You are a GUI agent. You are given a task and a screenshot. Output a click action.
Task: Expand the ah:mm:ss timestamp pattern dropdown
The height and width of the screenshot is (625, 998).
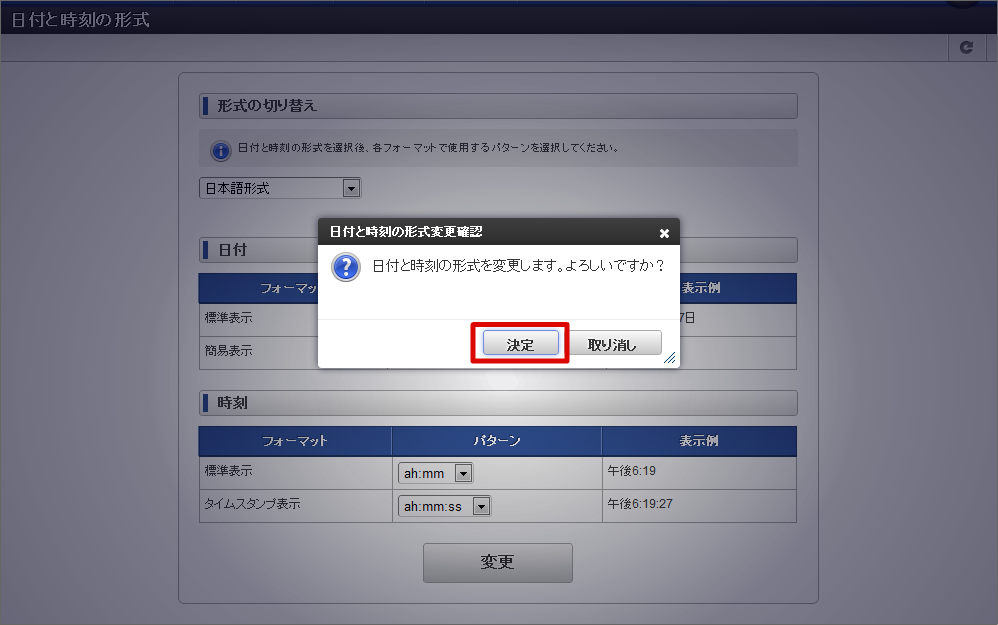(x=444, y=506)
